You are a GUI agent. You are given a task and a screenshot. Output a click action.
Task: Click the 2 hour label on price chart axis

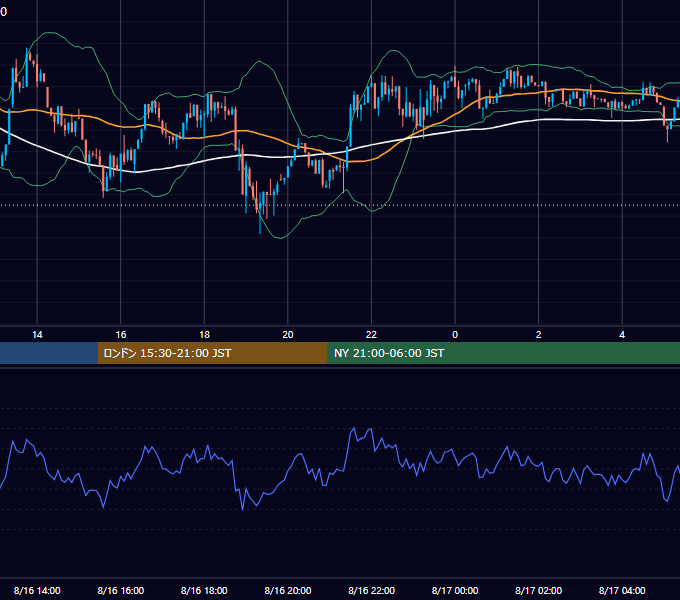point(538,335)
